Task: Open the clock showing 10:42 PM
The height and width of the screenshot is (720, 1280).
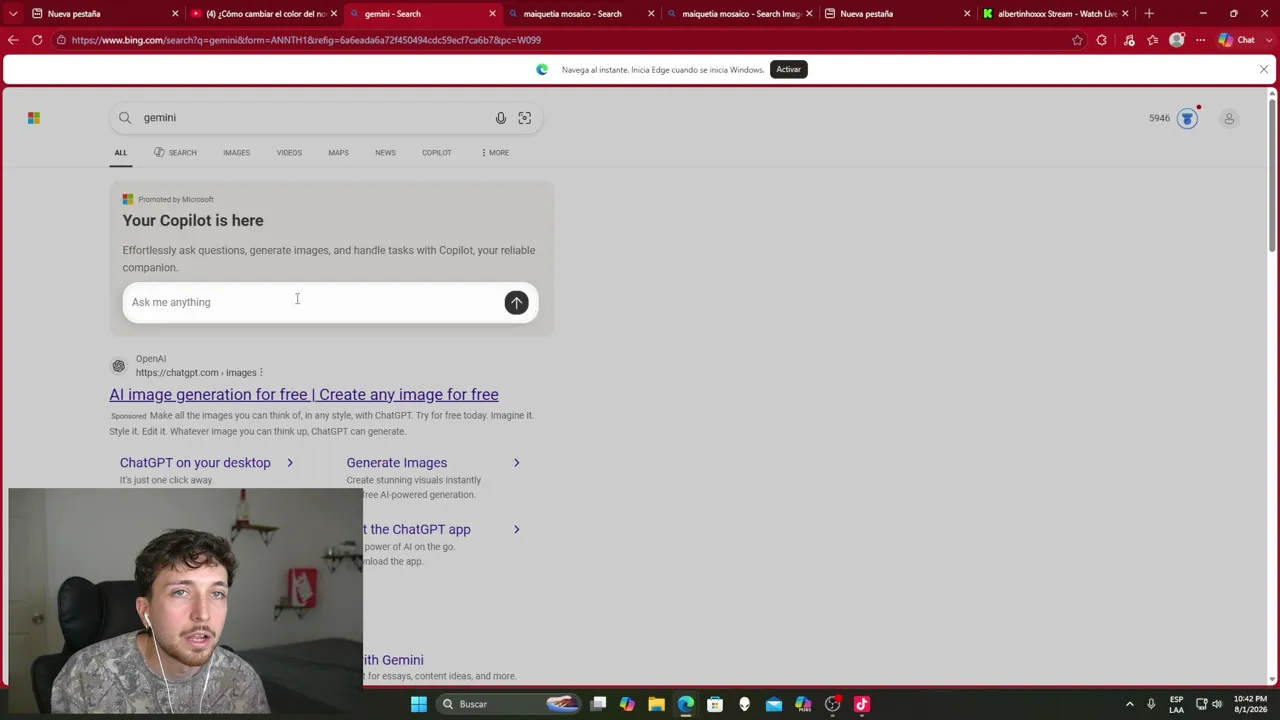Action: (x=1250, y=704)
